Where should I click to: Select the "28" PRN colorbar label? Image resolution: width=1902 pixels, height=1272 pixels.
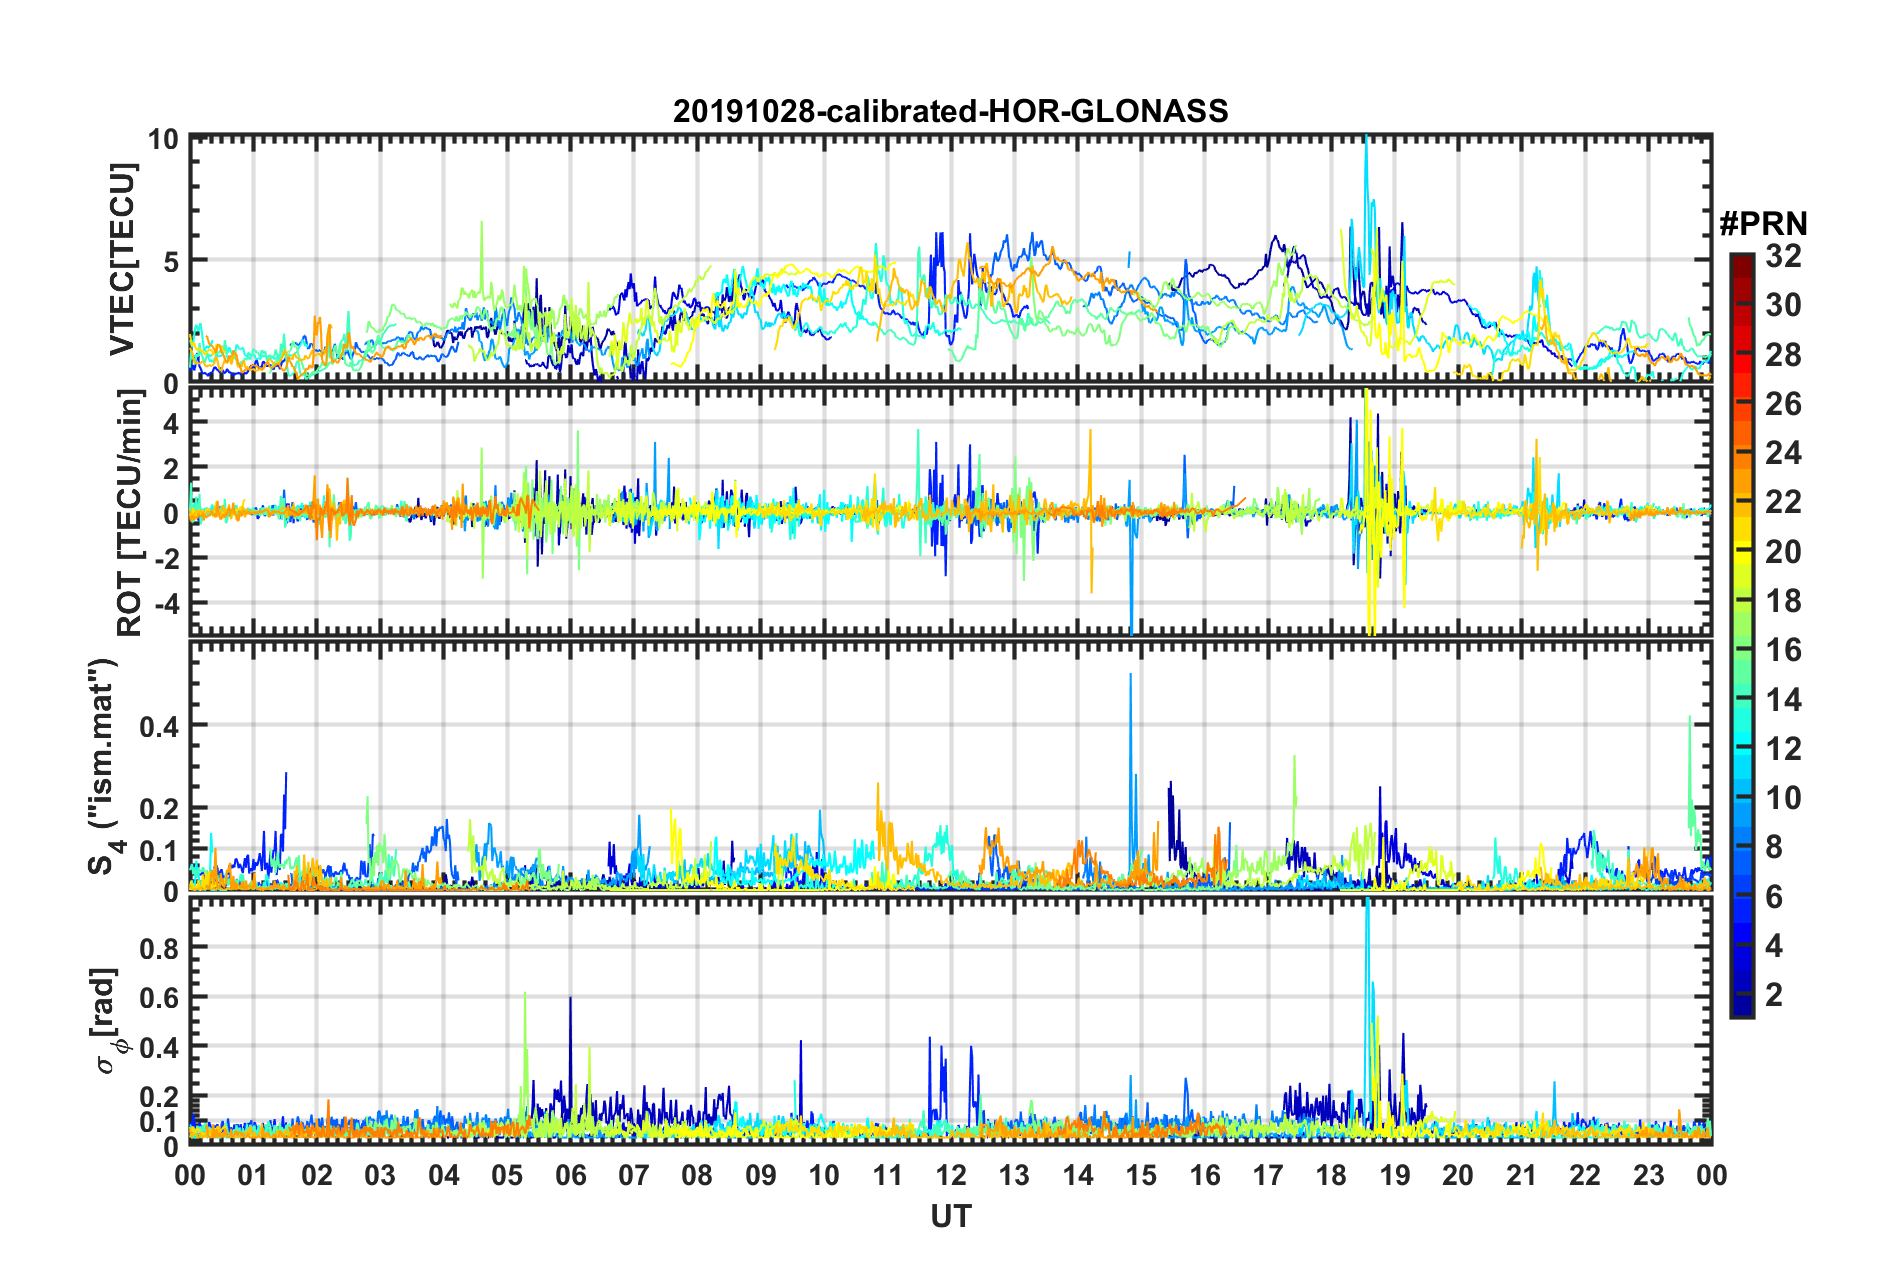tap(1783, 355)
